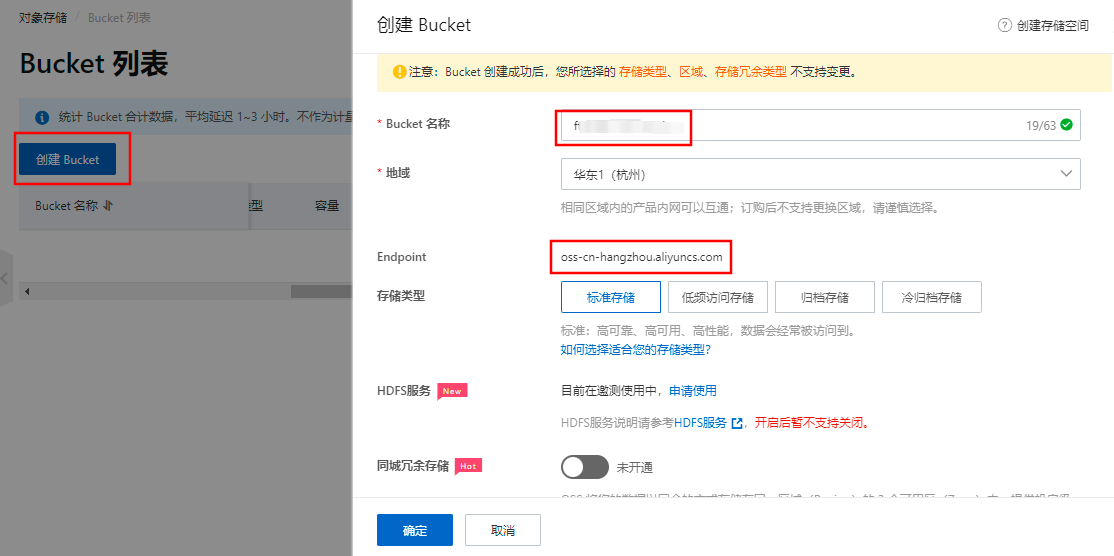This screenshot has width=1114, height=556.
Task: Cancel bucket creation with 取消
Action: [x=502, y=531]
